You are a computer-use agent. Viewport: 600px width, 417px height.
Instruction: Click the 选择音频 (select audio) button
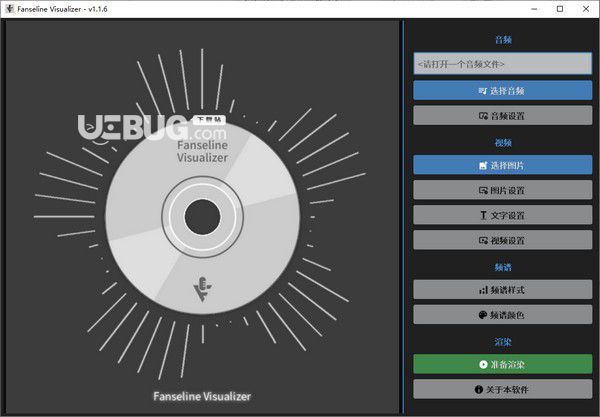coord(502,91)
